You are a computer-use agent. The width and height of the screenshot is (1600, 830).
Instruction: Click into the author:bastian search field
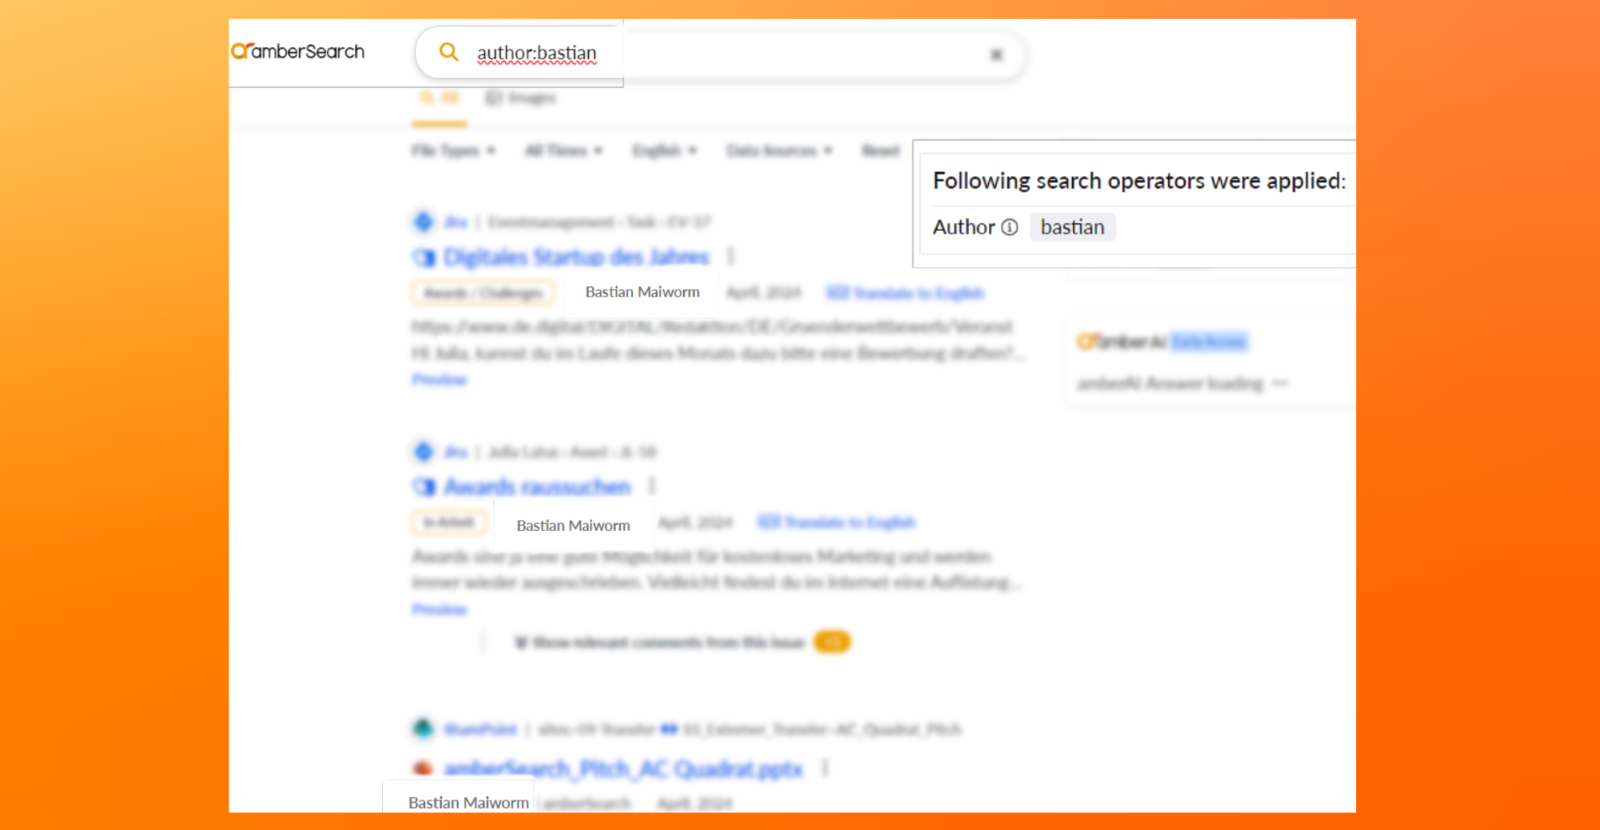pyautogui.click(x=700, y=54)
